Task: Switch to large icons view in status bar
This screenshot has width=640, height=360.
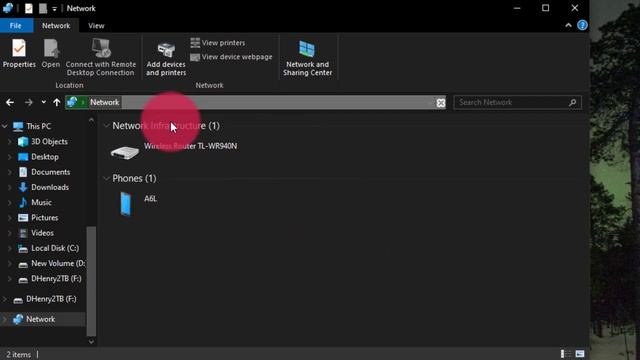Action: pyautogui.click(x=580, y=354)
